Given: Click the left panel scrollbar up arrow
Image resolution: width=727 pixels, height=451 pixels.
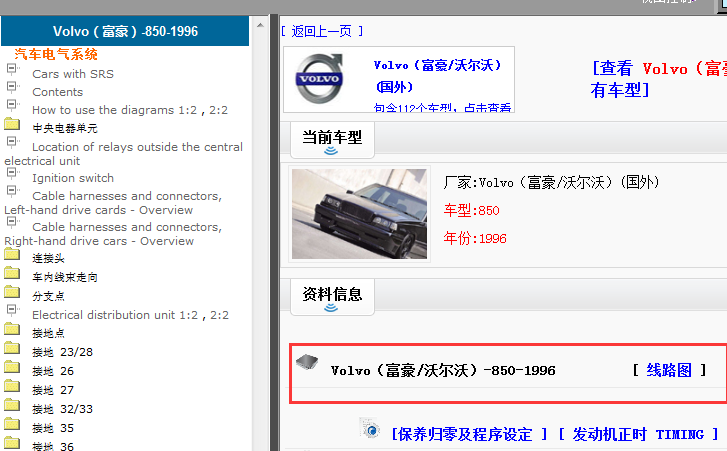Looking at the screenshot, I should tap(260, 25).
